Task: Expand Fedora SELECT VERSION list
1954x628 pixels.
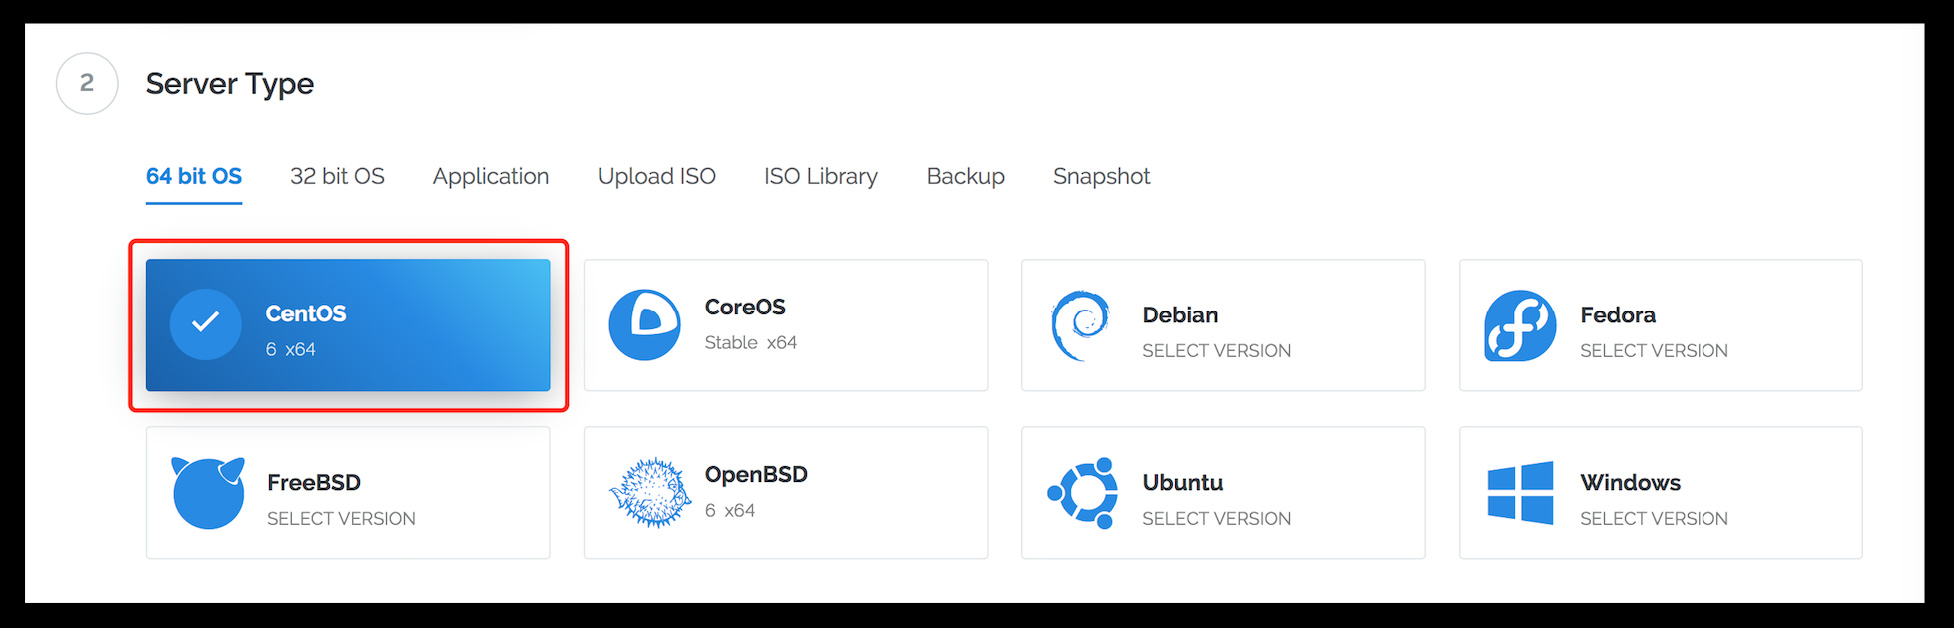Action: point(1653,351)
